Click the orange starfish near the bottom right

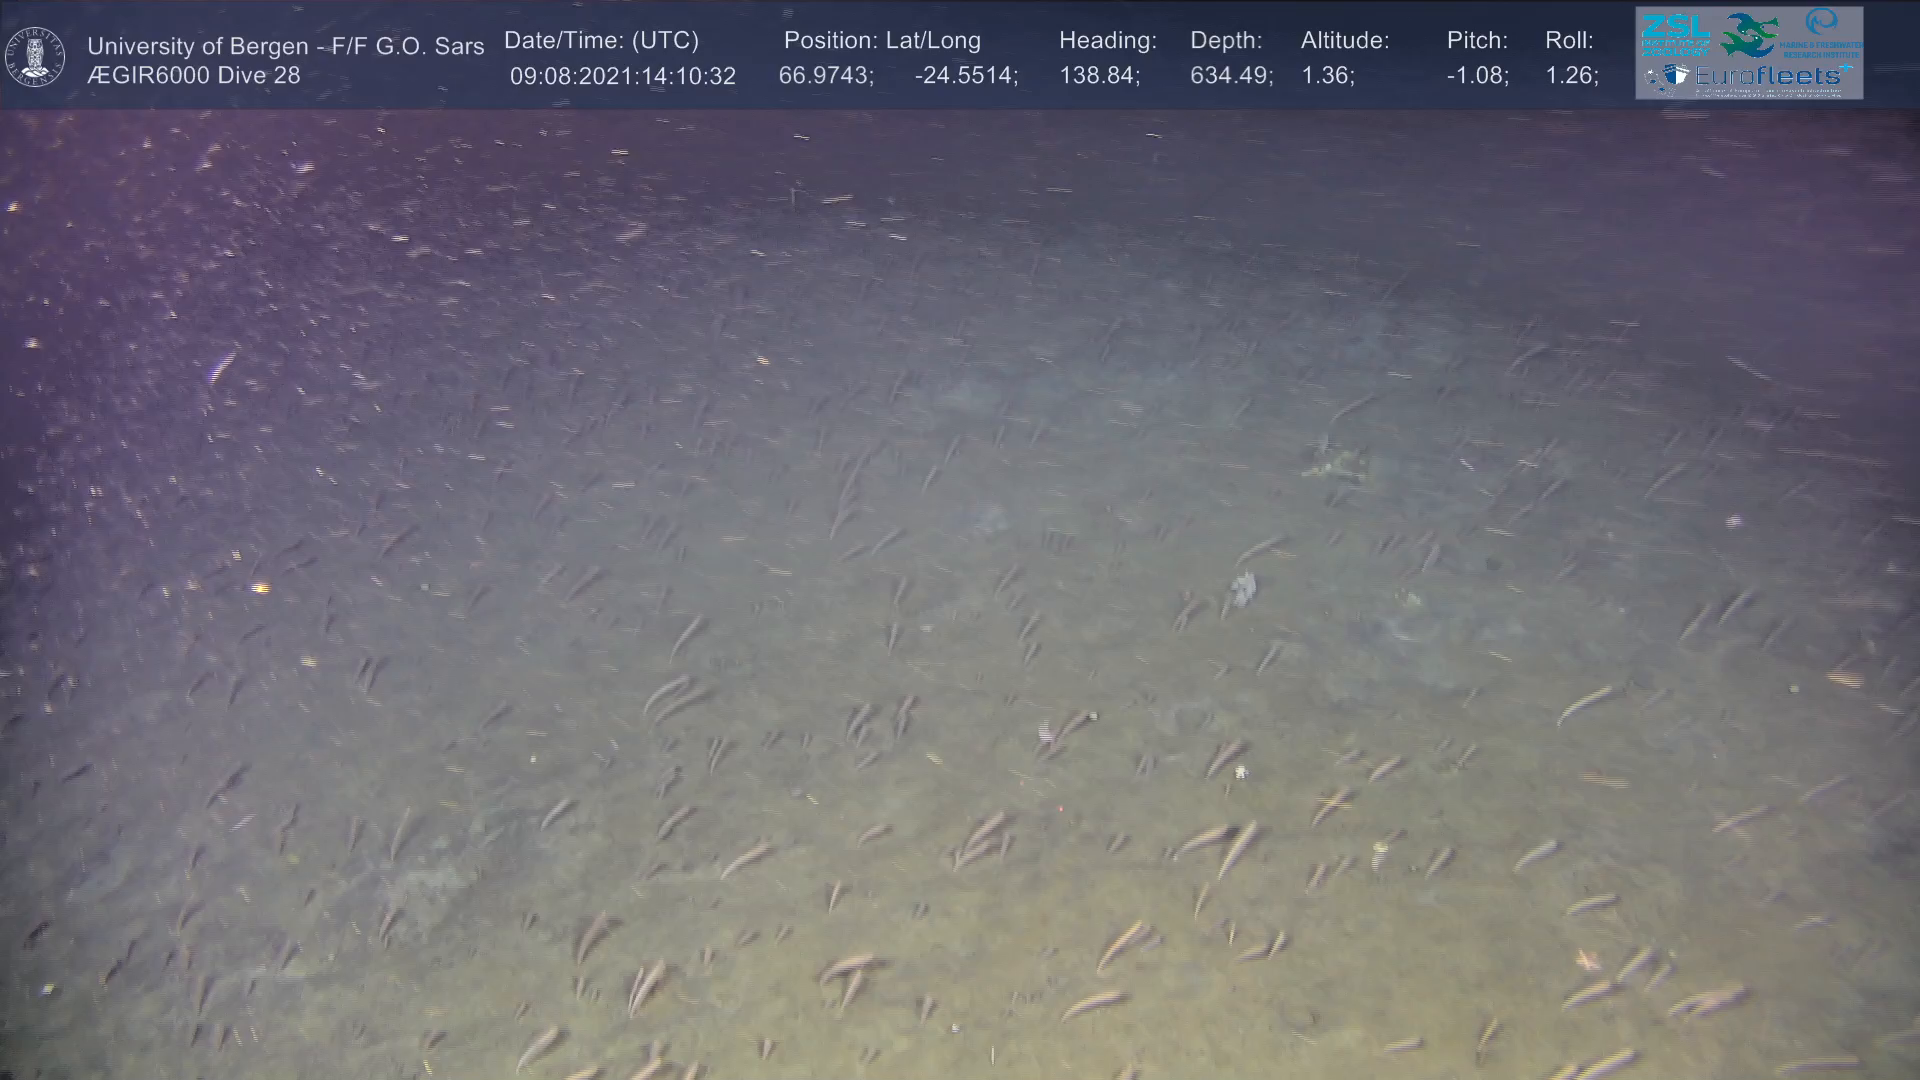(x=1588, y=961)
